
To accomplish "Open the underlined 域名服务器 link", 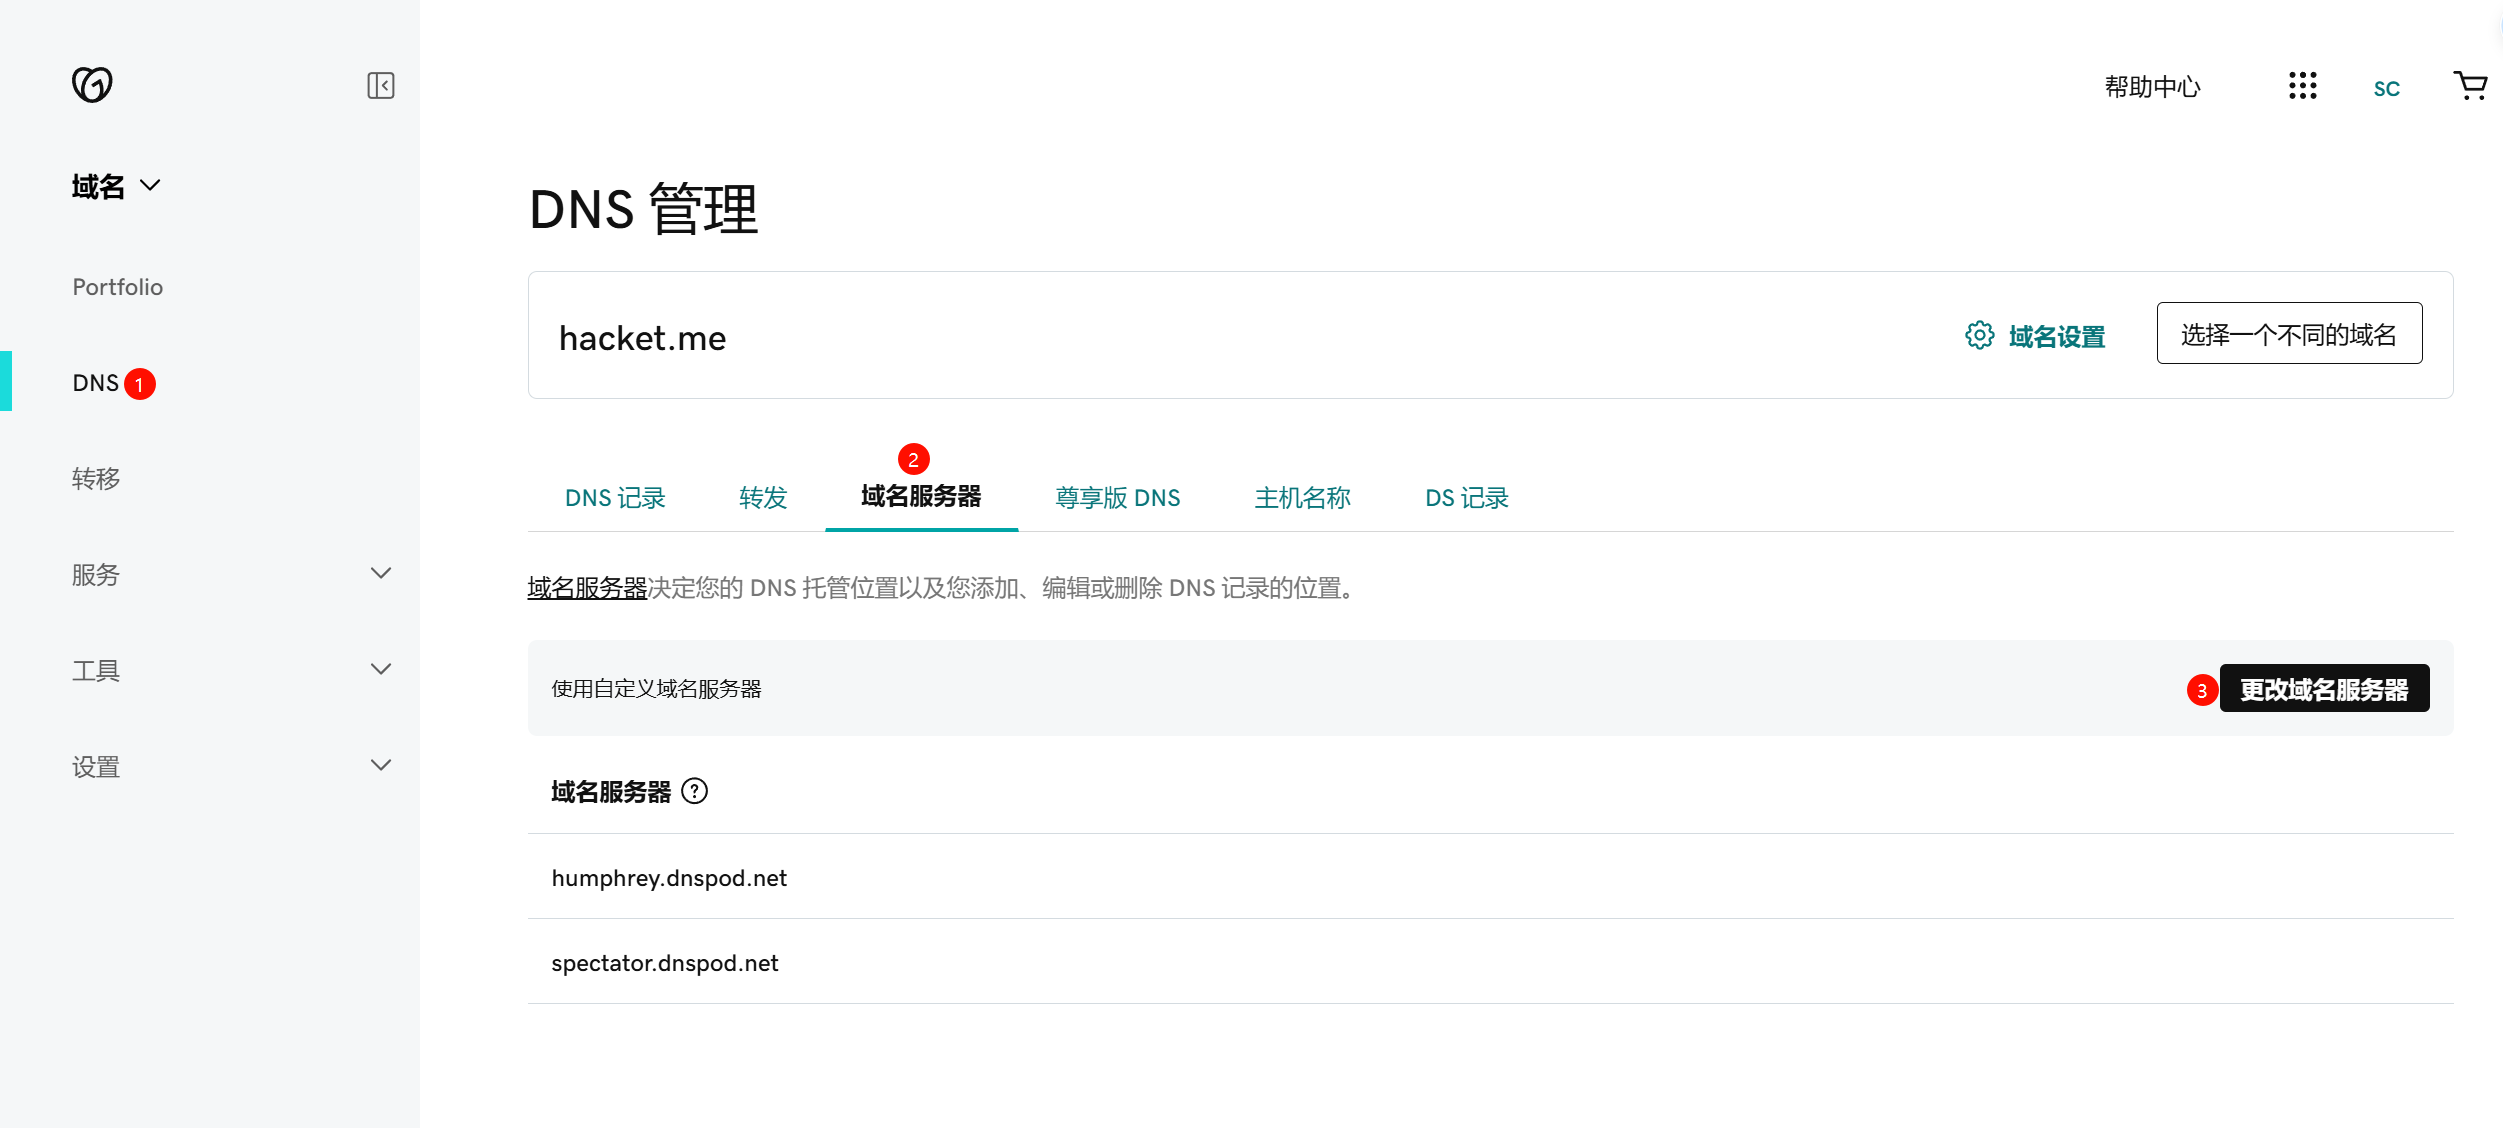I will (587, 588).
